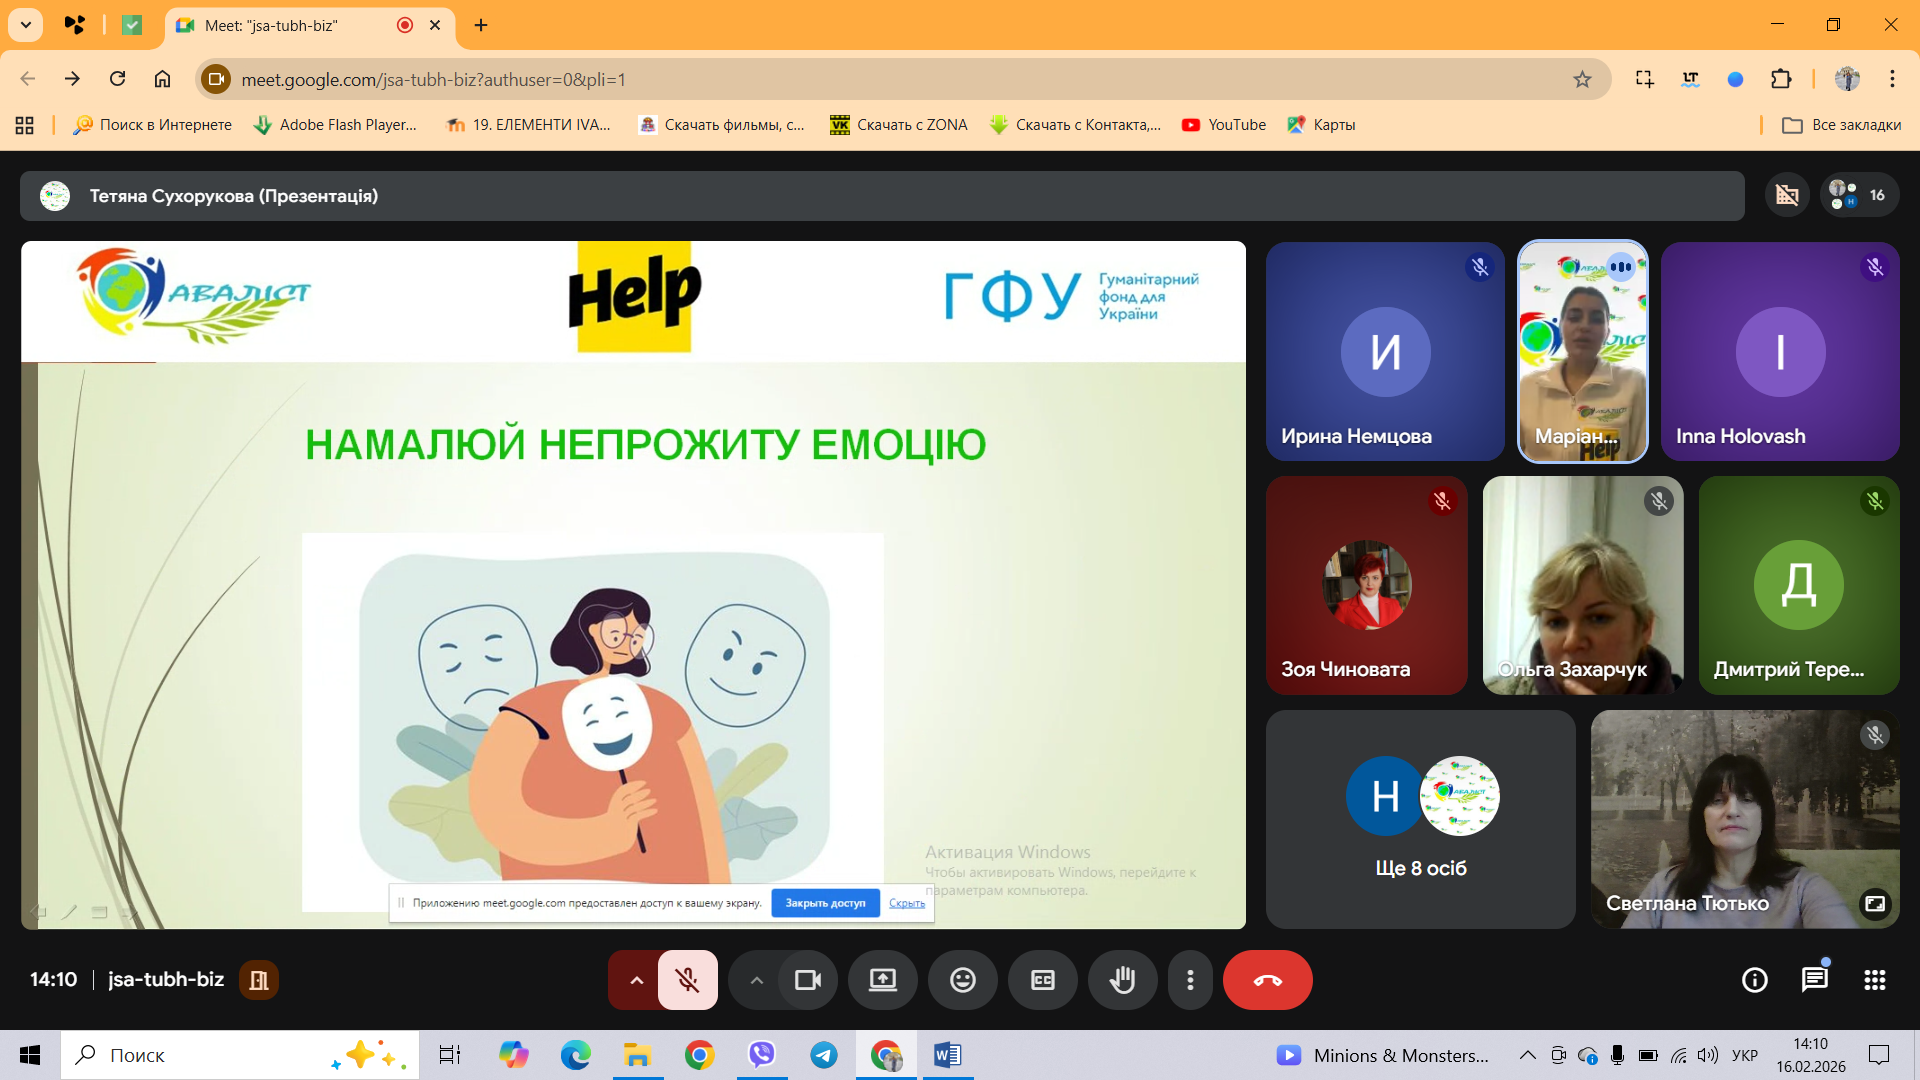The image size is (1920, 1080).
Task: Open the meeting details info icon
Action: pos(1754,980)
